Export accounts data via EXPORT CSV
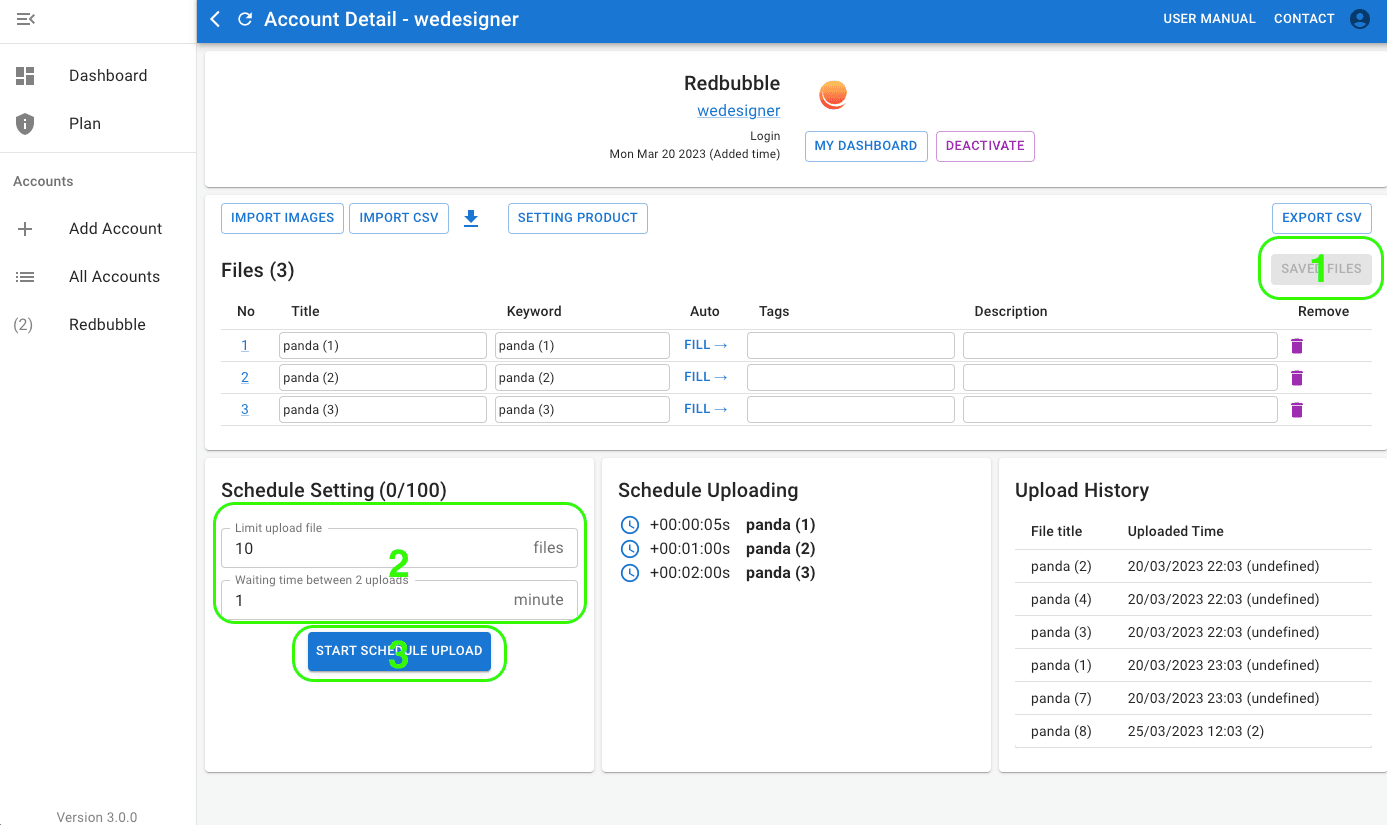 pyautogui.click(x=1321, y=218)
